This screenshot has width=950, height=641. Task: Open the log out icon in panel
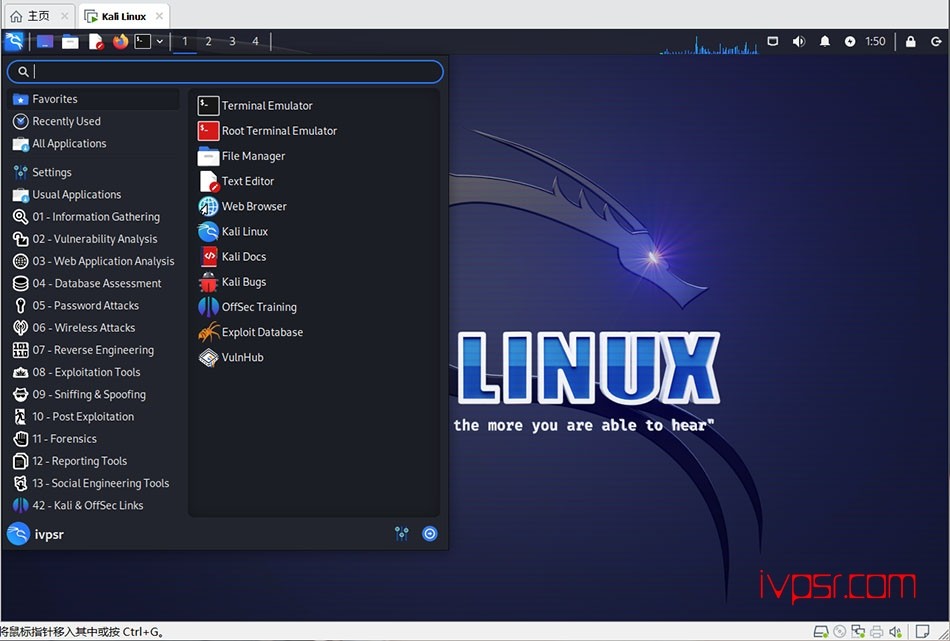click(x=936, y=41)
